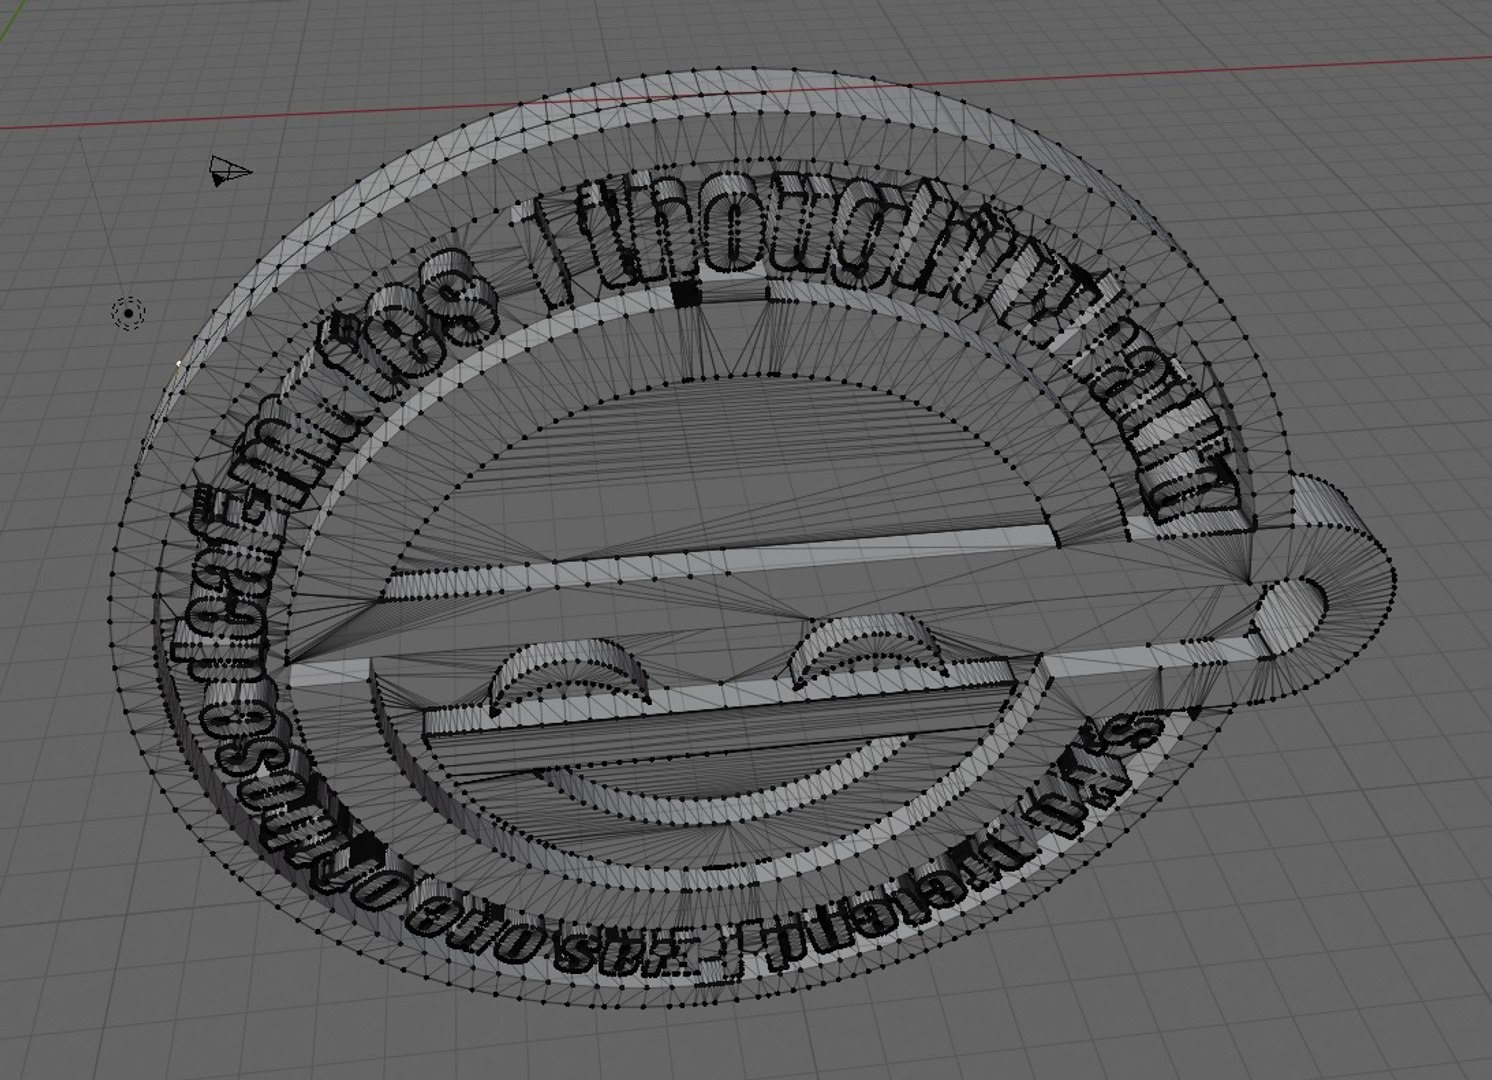
Task: Click the circular badge mesh model
Action: [752, 540]
